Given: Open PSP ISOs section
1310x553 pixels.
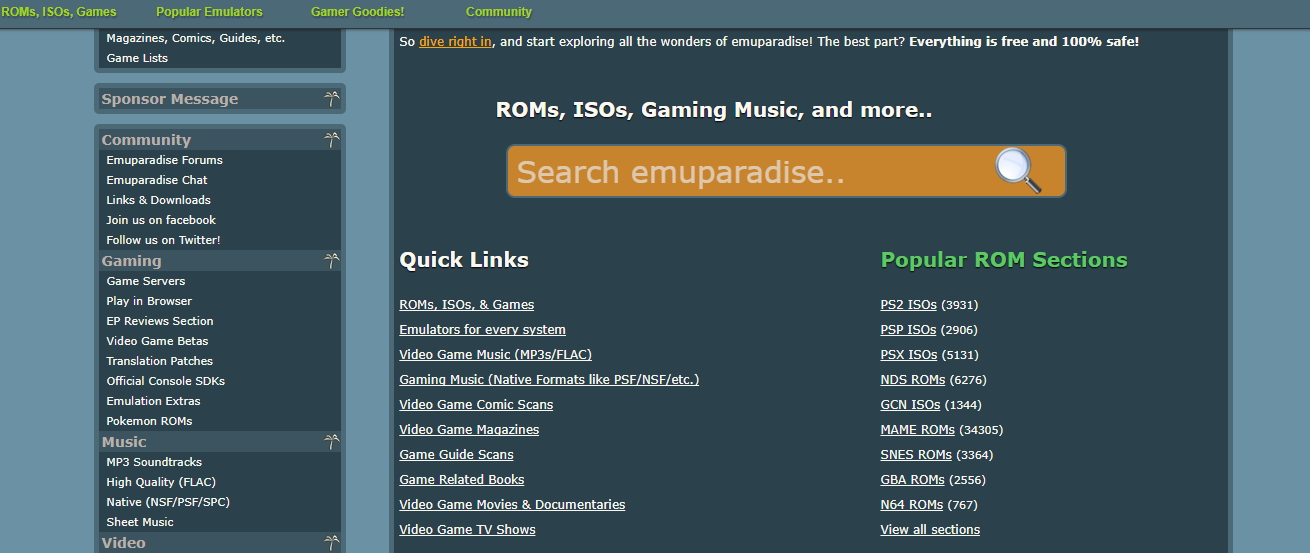Looking at the screenshot, I should click(x=908, y=330).
